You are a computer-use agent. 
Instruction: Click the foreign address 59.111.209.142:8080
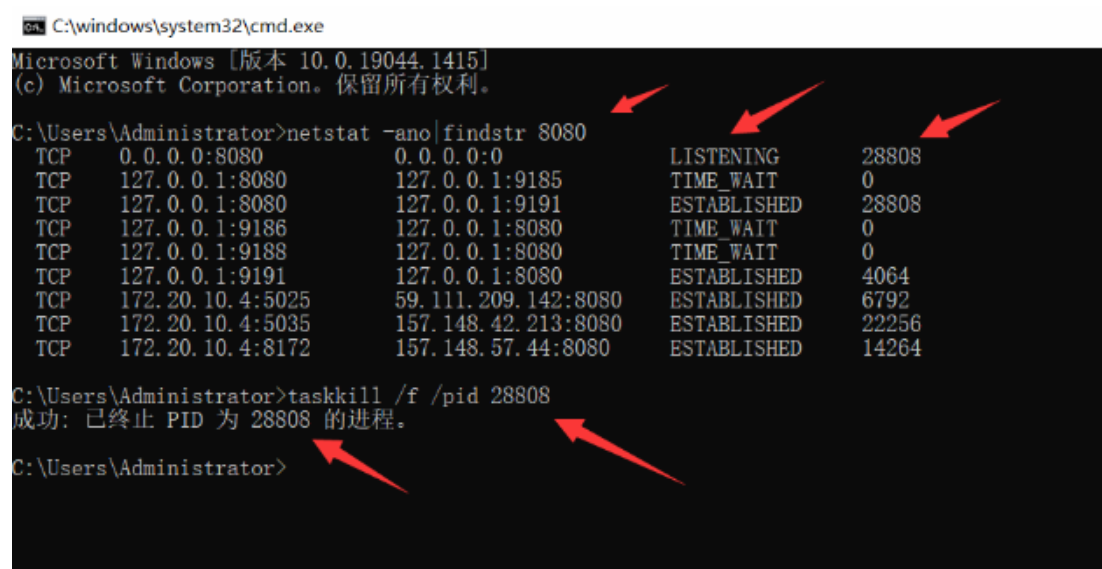coord(508,301)
